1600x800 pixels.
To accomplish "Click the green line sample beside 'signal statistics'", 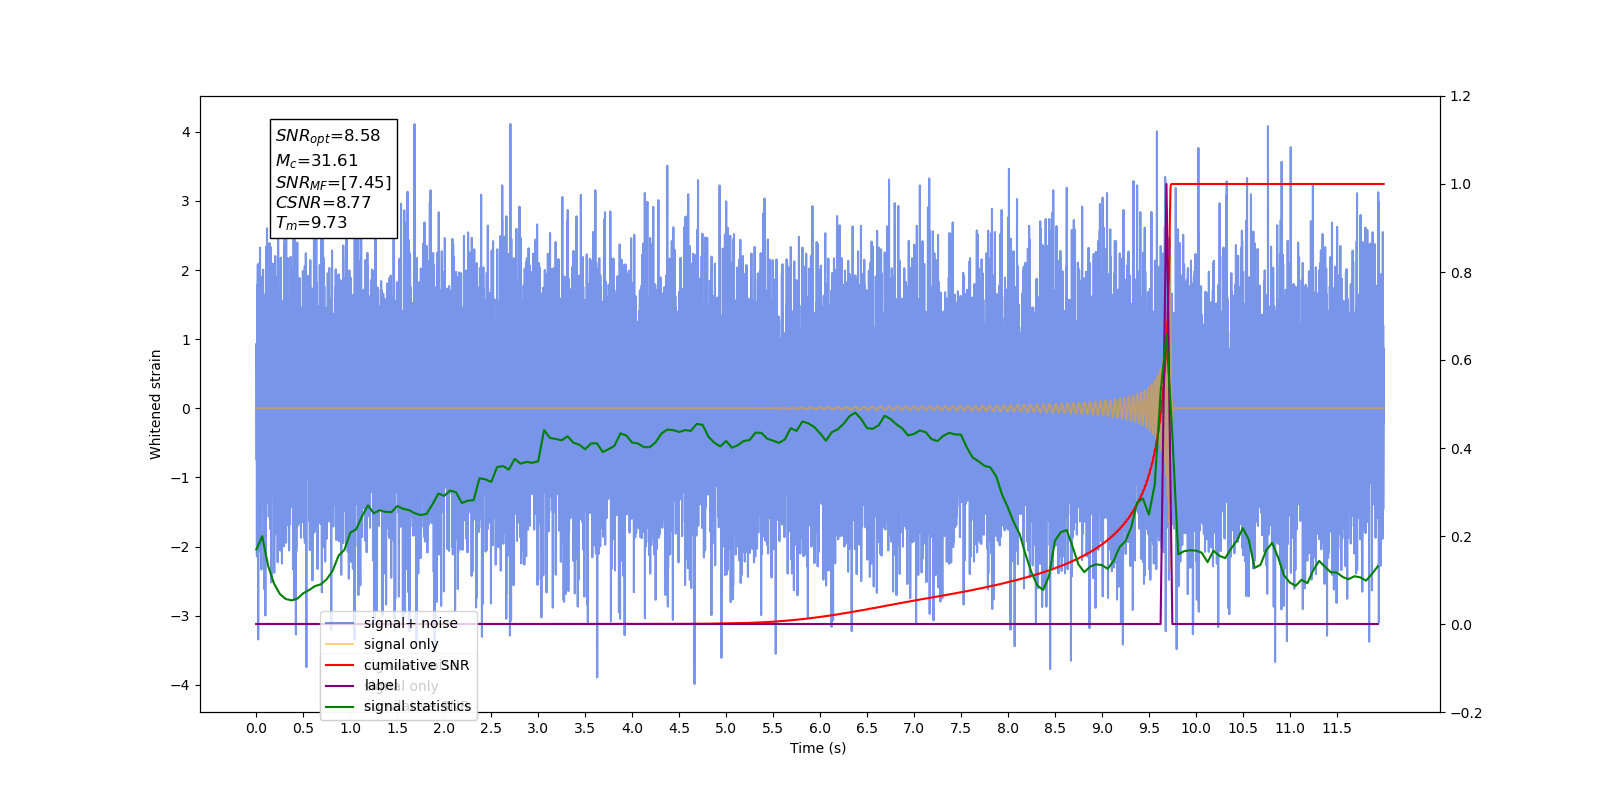I will pos(340,707).
